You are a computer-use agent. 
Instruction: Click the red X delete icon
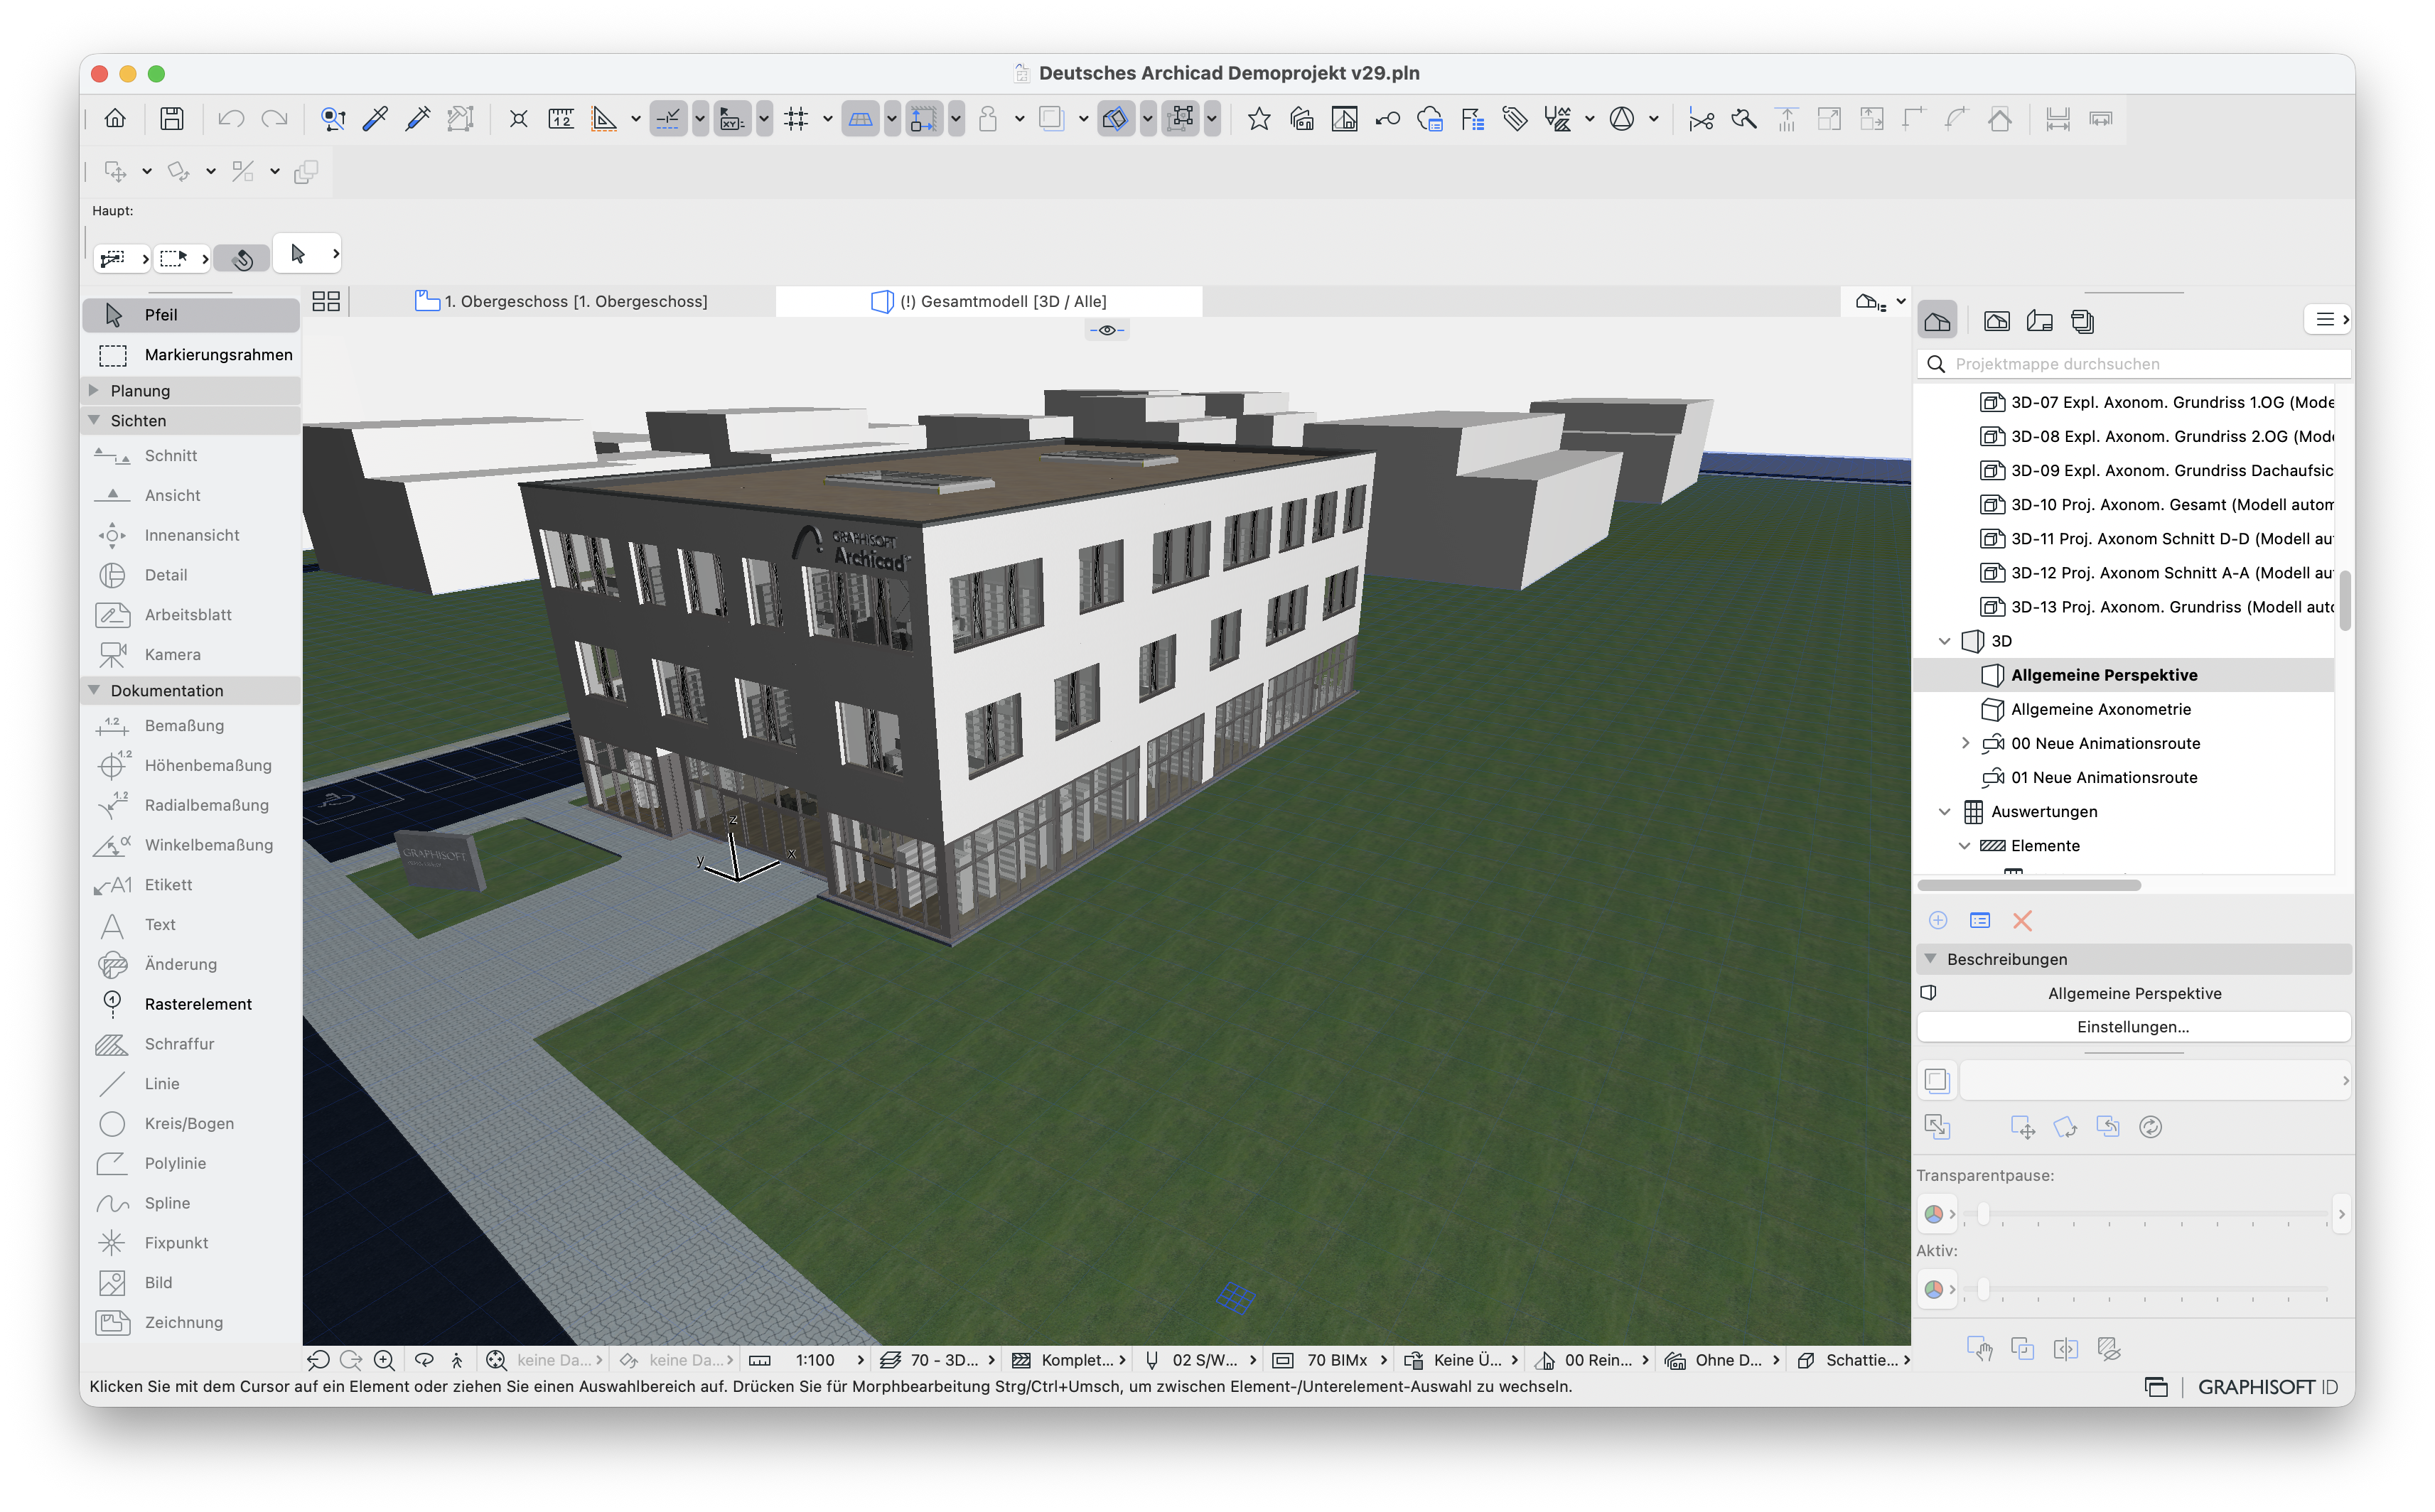click(2022, 921)
